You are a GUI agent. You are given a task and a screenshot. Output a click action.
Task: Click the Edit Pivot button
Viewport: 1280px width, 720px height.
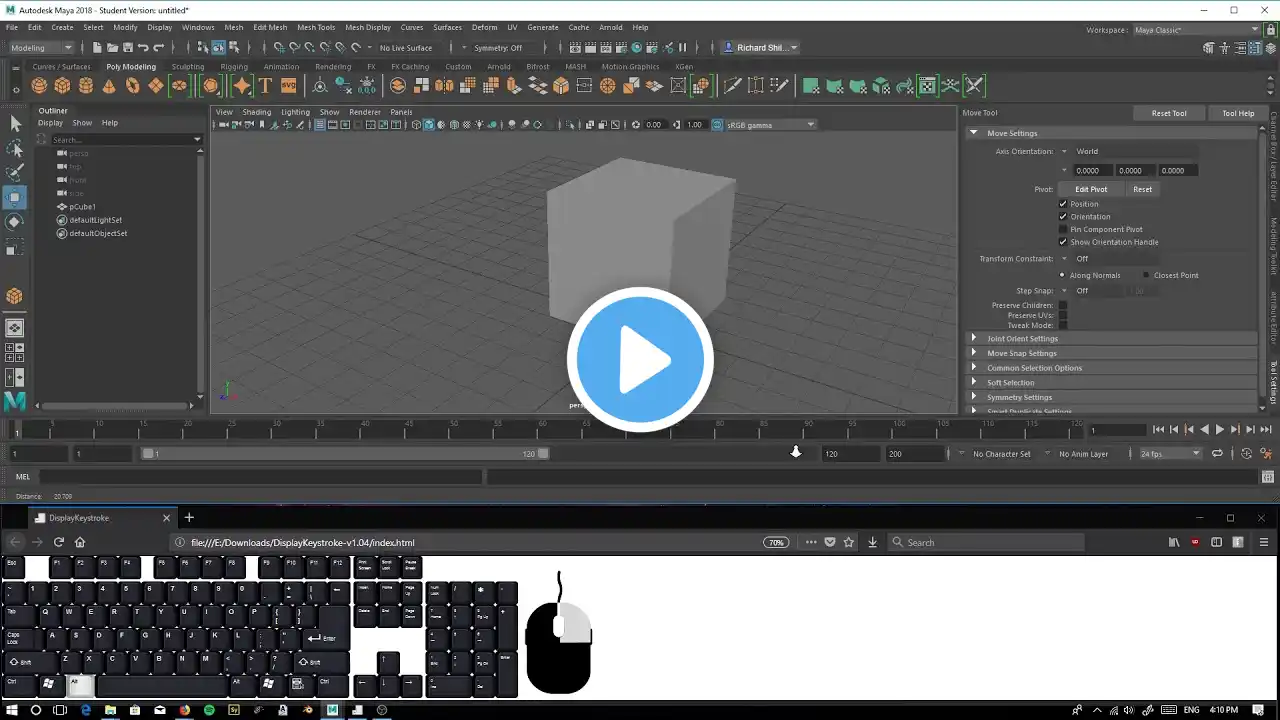1091,189
